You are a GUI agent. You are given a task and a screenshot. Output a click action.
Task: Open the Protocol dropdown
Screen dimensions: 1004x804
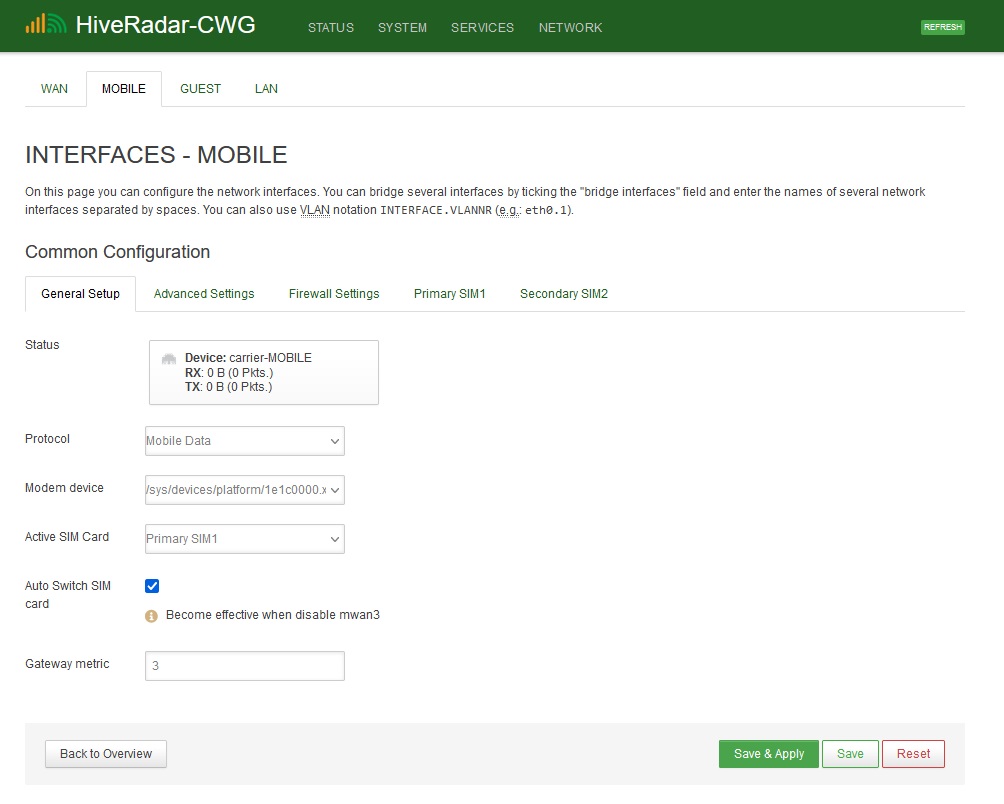(x=244, y=441)
